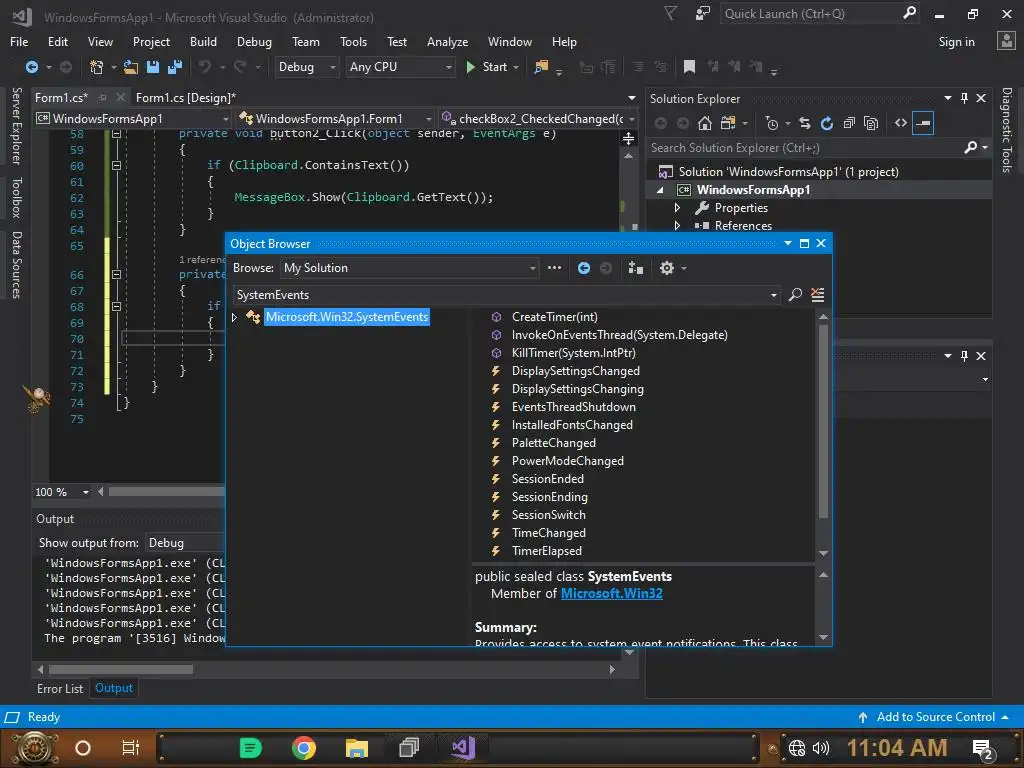Click the Pending Changes Filter clock icon
Viewport: 1024px width, 768px height.
click(x=772, y=123)
